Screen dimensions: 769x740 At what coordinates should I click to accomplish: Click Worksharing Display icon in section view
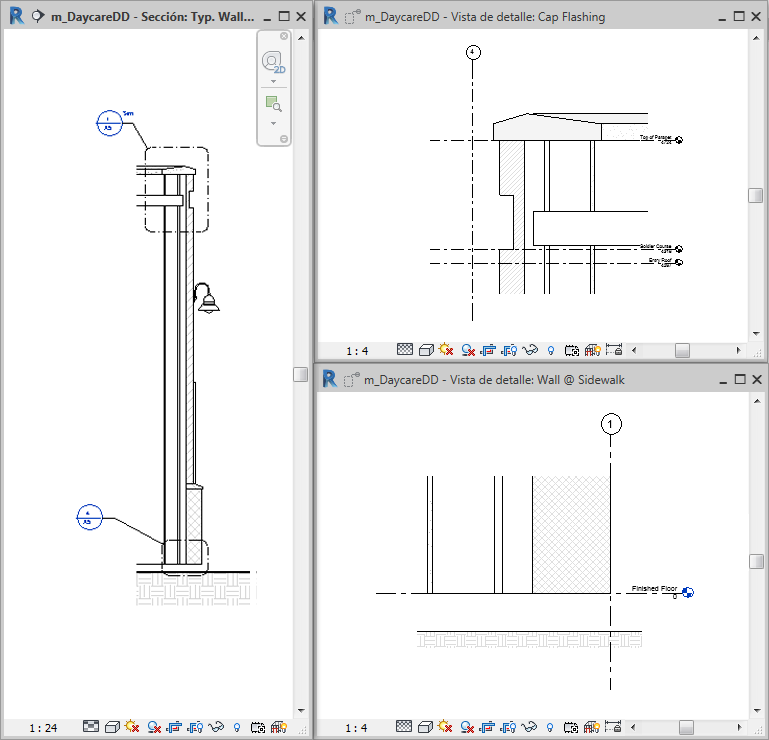(x=279, y=727)
